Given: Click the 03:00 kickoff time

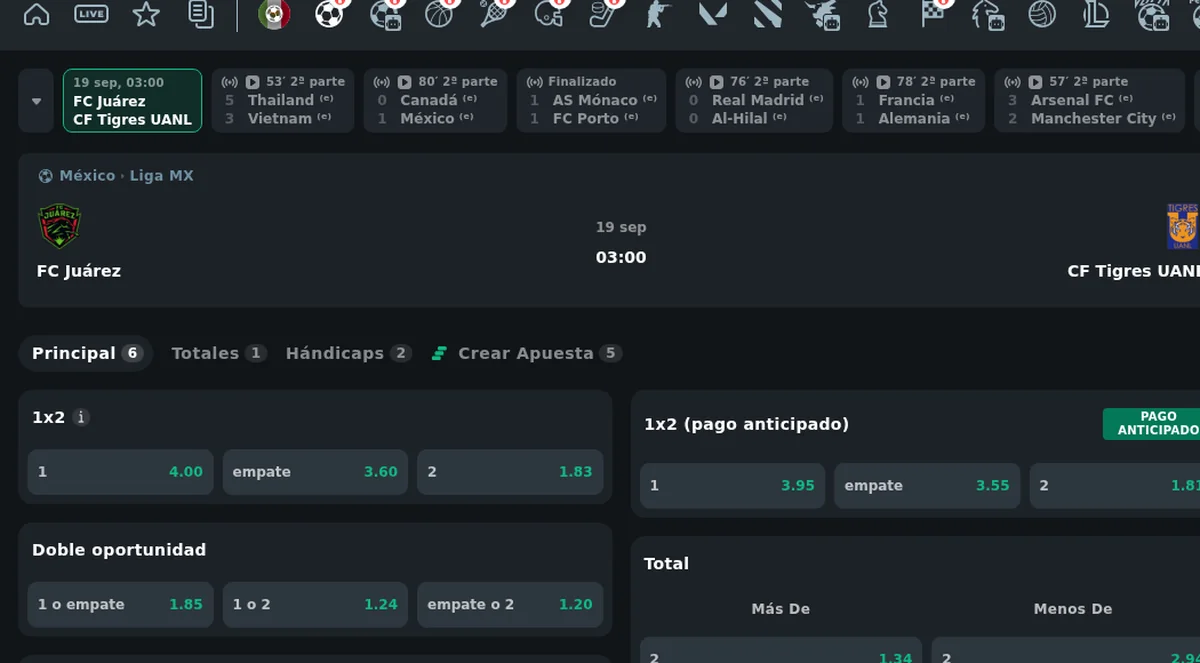Looking at the screenshot, I should (x=621, y=257).
